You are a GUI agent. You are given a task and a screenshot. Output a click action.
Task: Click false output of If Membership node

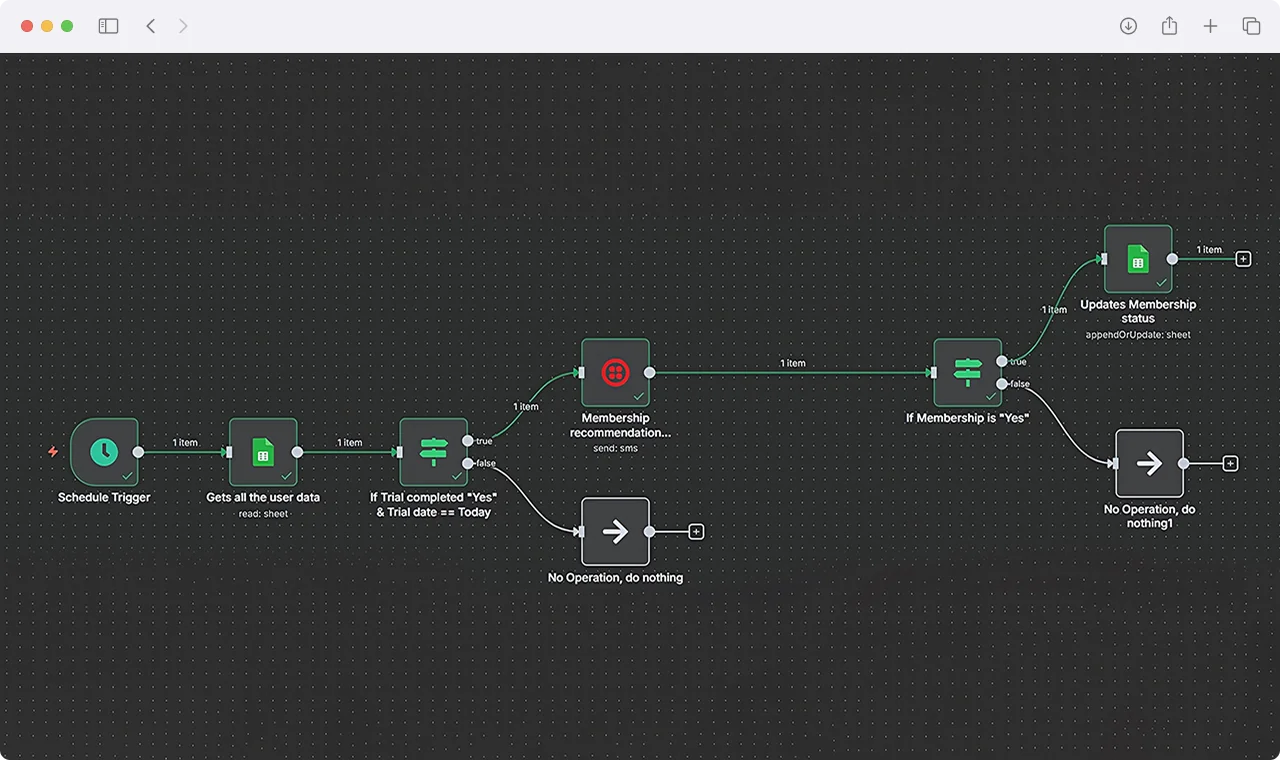1002,383
